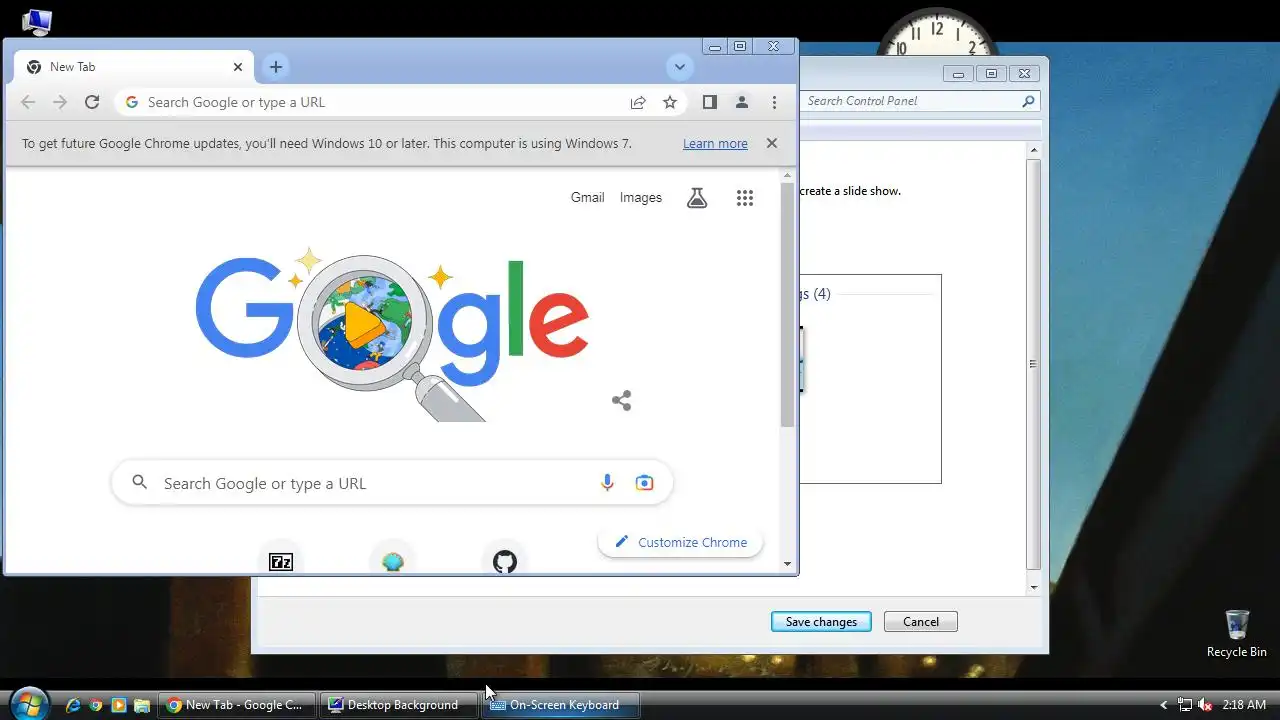Reload the page in Chrome
The image size is (1280, 720).
tap(92, 102)
